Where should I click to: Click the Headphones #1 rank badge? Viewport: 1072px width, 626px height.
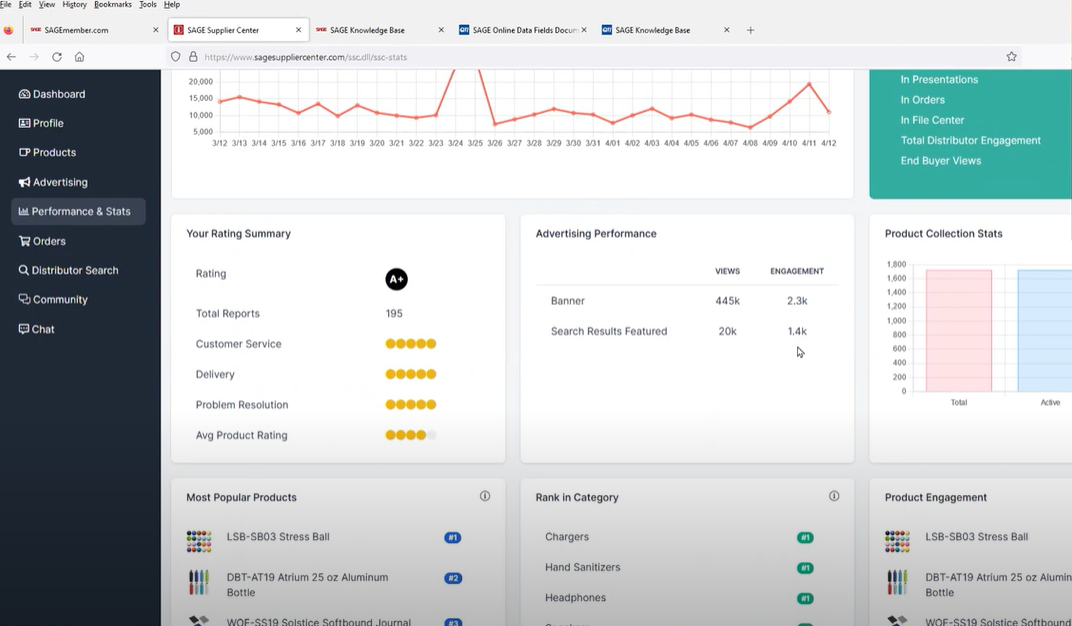point(805,599)
